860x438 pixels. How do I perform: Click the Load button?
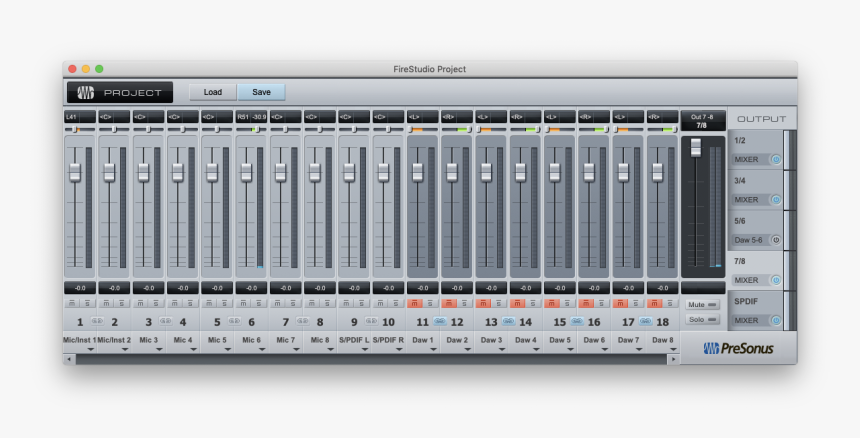(x=213, y=92)
